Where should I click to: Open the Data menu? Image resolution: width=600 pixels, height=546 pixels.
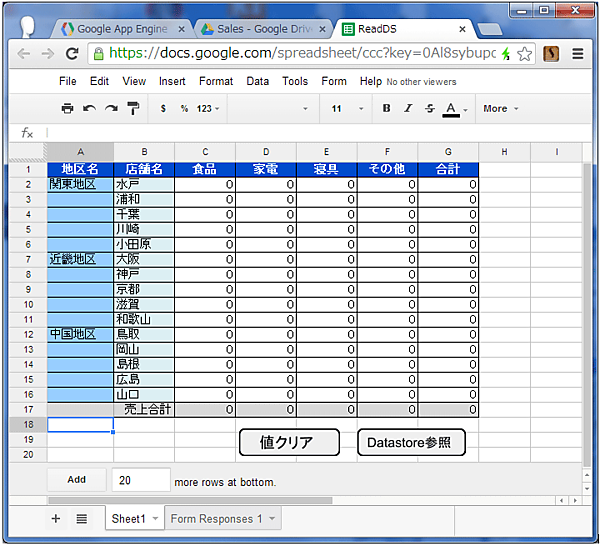click(257, 81)
